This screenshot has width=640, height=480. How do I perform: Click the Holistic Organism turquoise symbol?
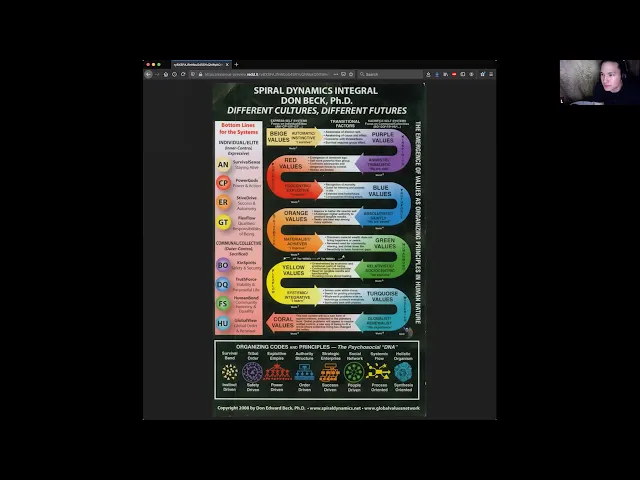tap(403, 372)
